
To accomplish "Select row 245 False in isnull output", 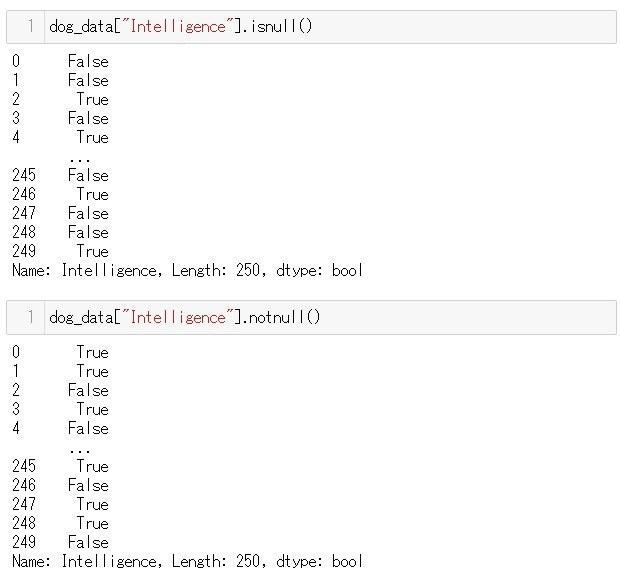I will tap(60, 175).
